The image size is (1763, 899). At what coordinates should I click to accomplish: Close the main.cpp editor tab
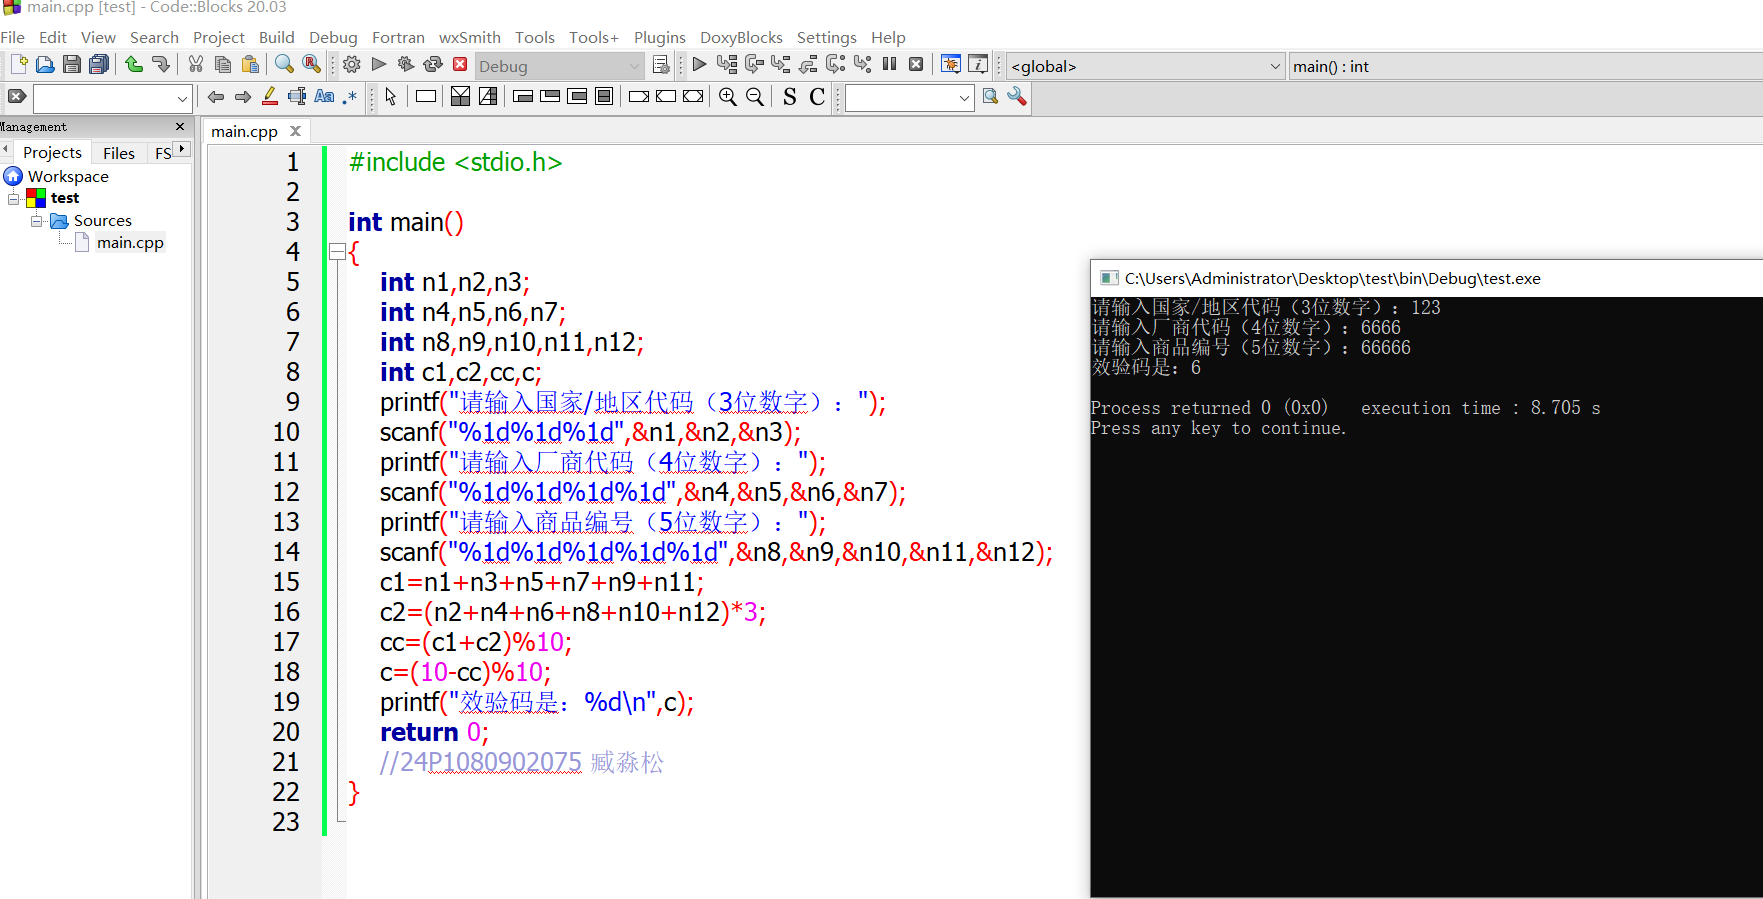(x=295, y=131)
